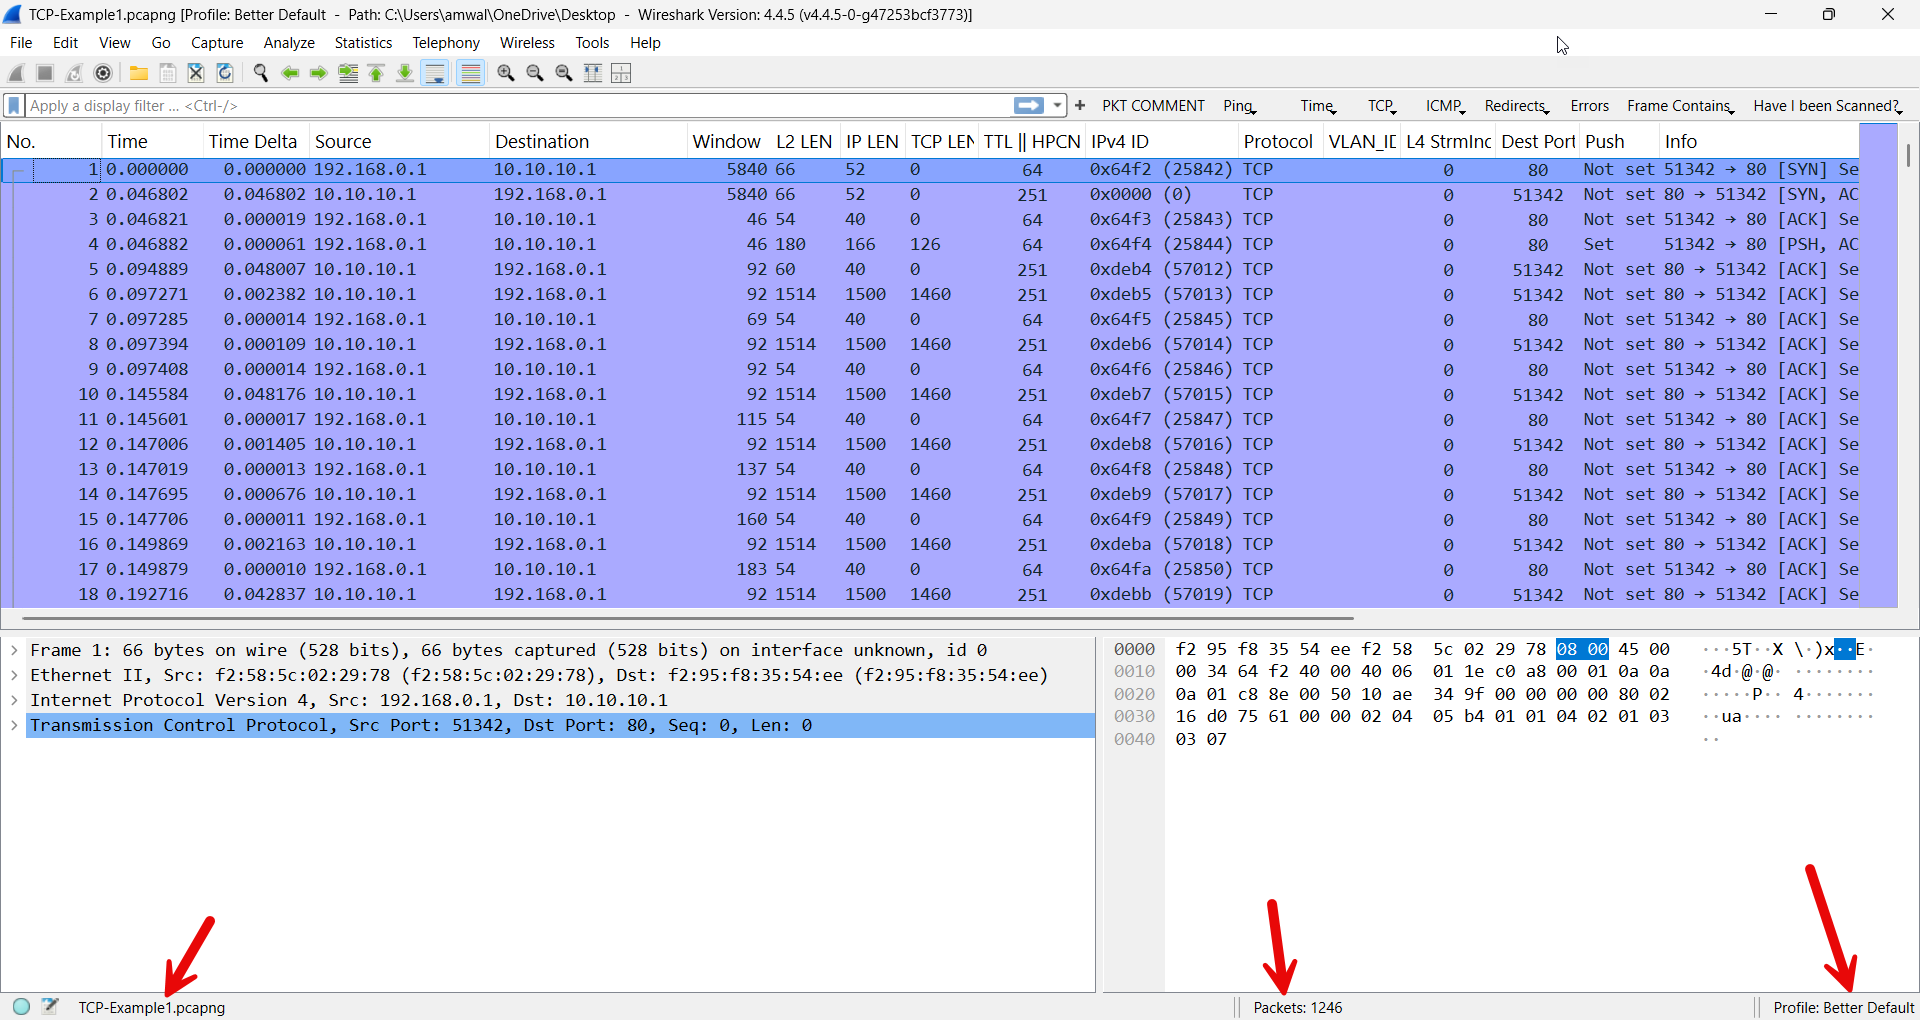Toggle the display filter bookmark

pos(13,105)
